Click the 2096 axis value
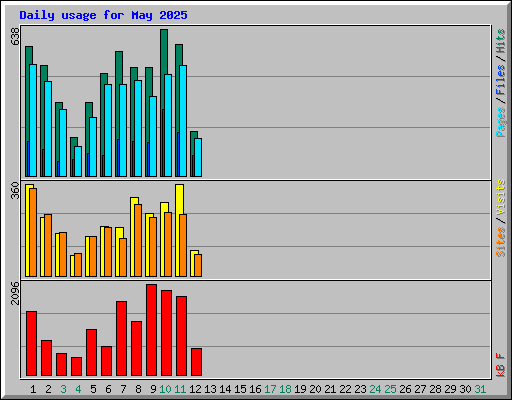 tap(15, 293)
